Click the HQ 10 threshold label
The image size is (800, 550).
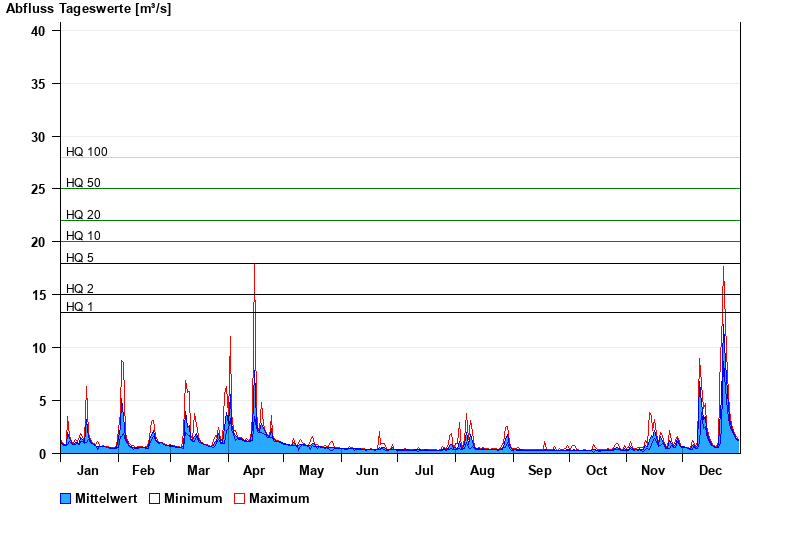pyautogui.click(x=83, y=236)
